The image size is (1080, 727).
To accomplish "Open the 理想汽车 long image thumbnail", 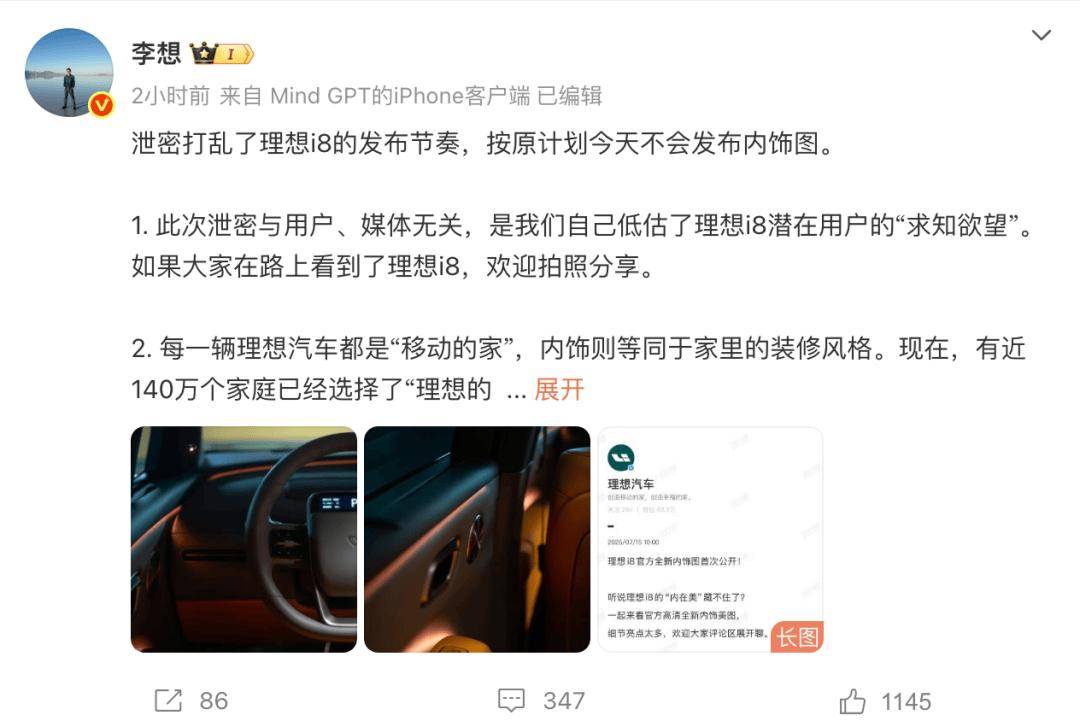I will coord(710,540).
